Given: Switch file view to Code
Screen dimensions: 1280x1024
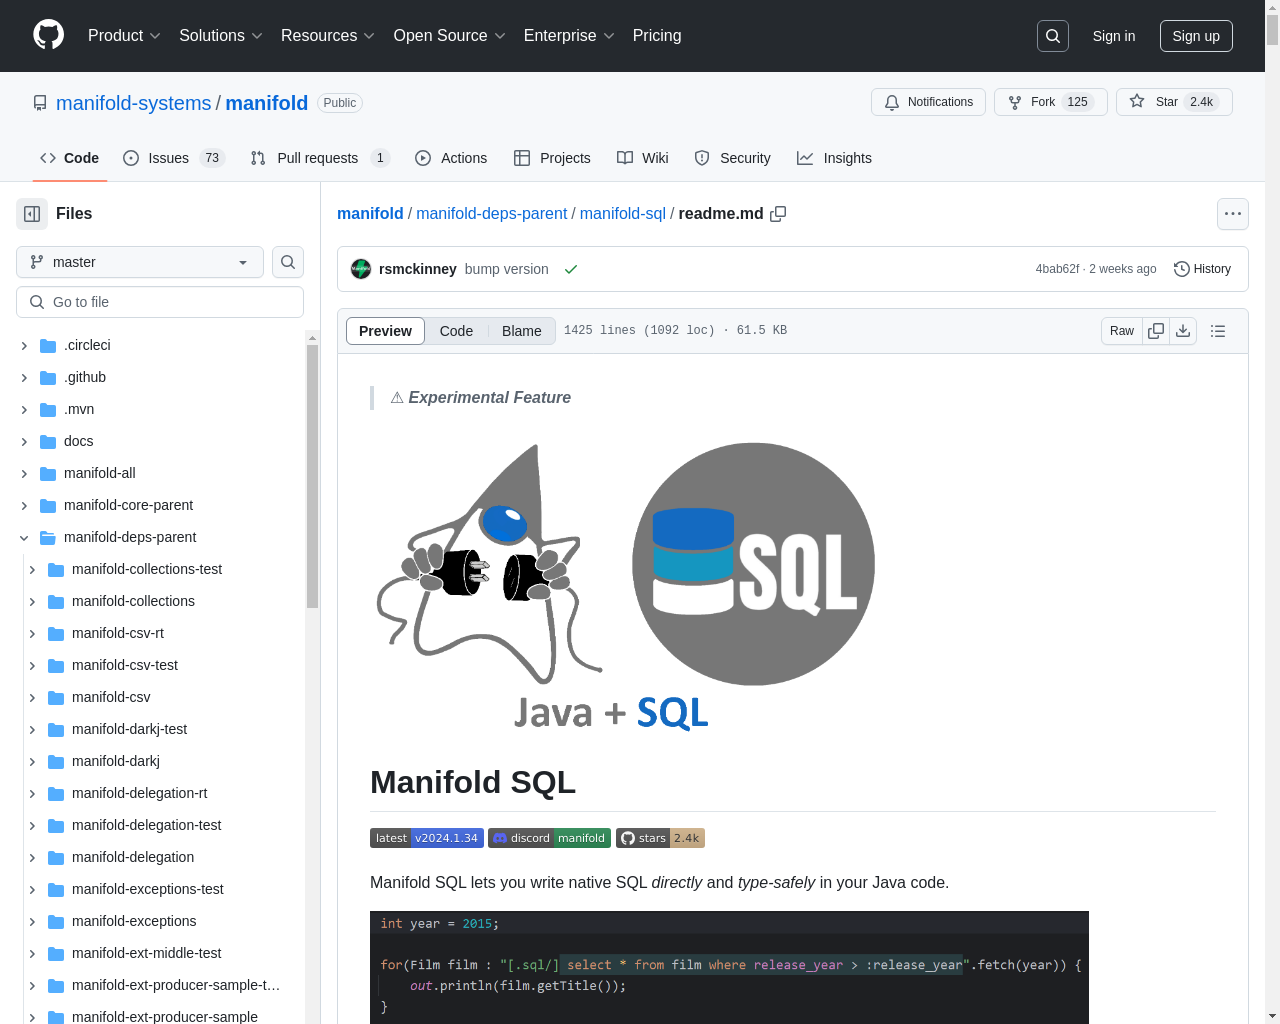Looking at the screenshot, I should (x=456, y=331).
